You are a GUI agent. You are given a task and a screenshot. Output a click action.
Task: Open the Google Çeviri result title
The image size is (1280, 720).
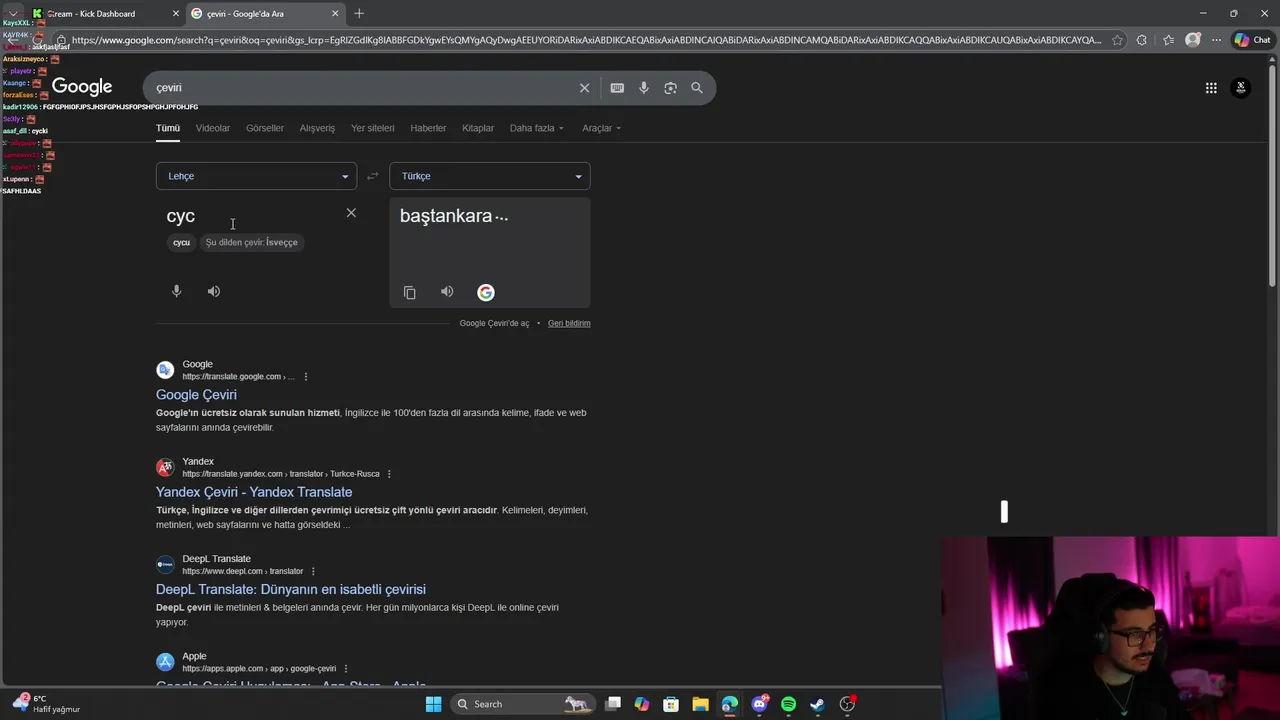point(196,395)
